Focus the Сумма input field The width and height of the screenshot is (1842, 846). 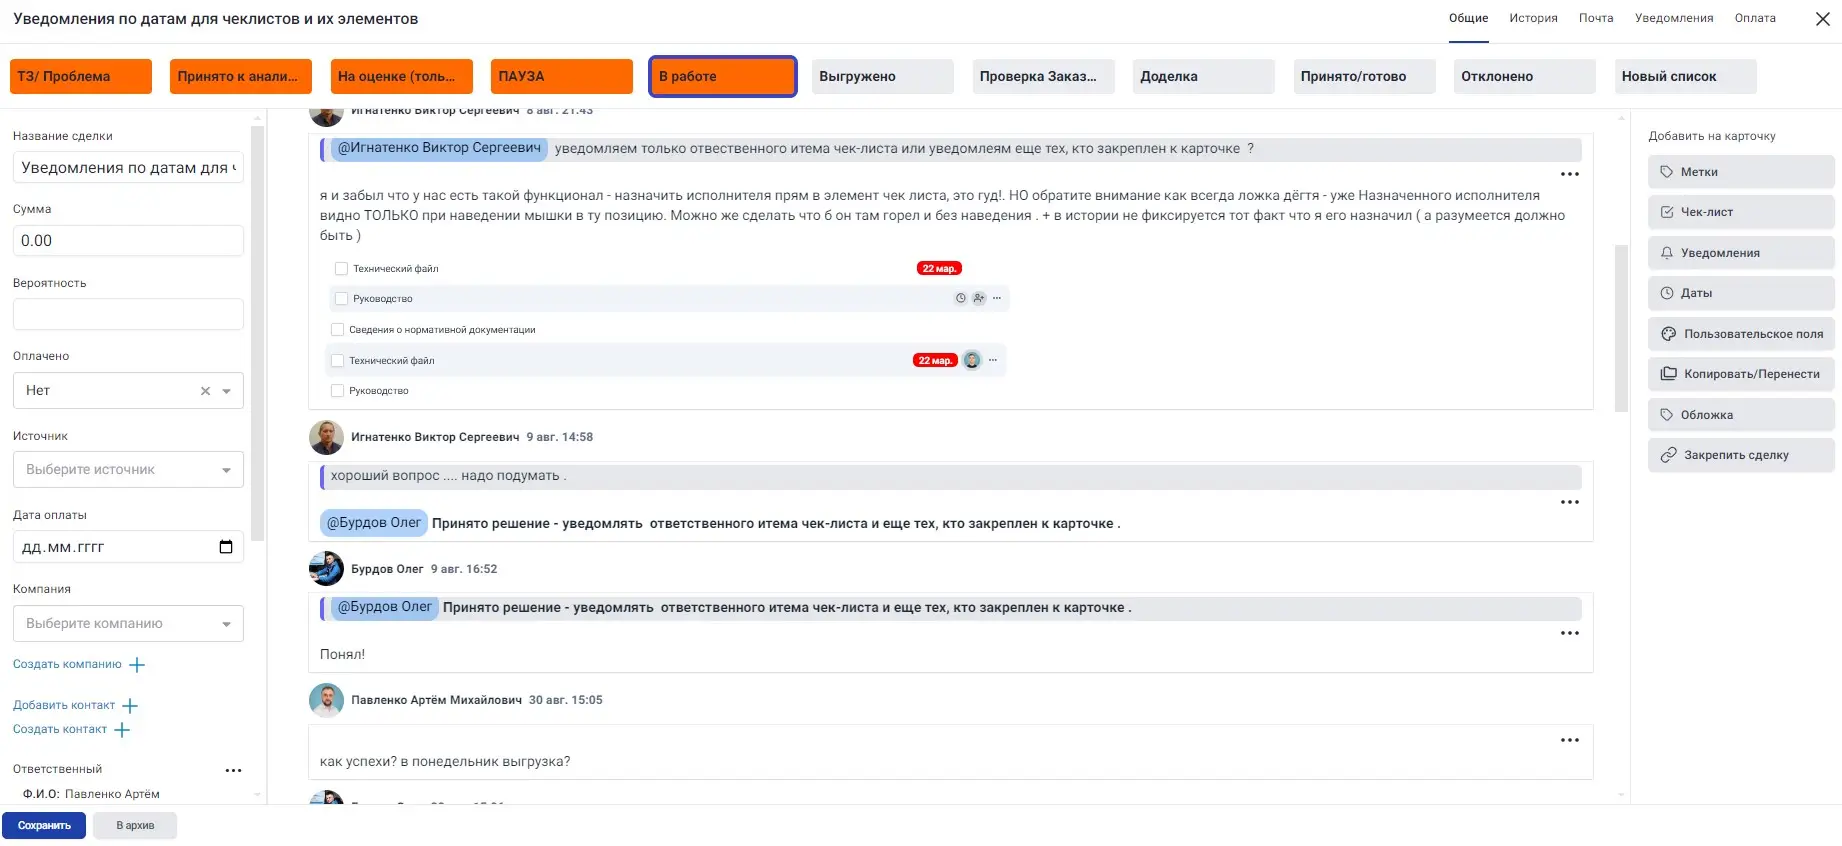coord(128,241)
